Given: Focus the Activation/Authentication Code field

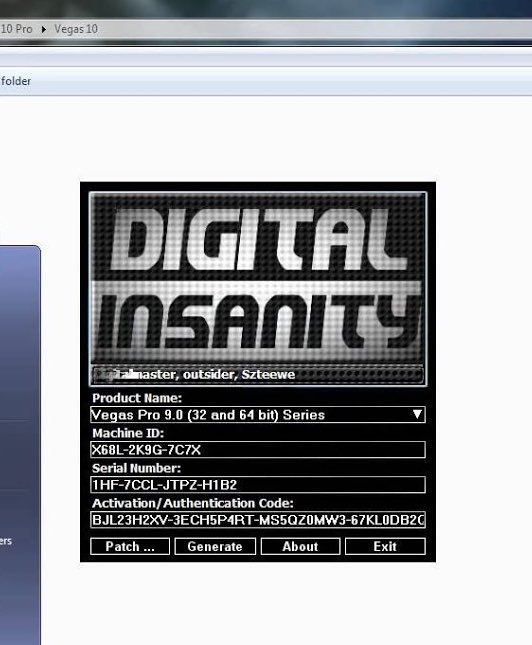Looking at the screenshot, I should (258, 520).
